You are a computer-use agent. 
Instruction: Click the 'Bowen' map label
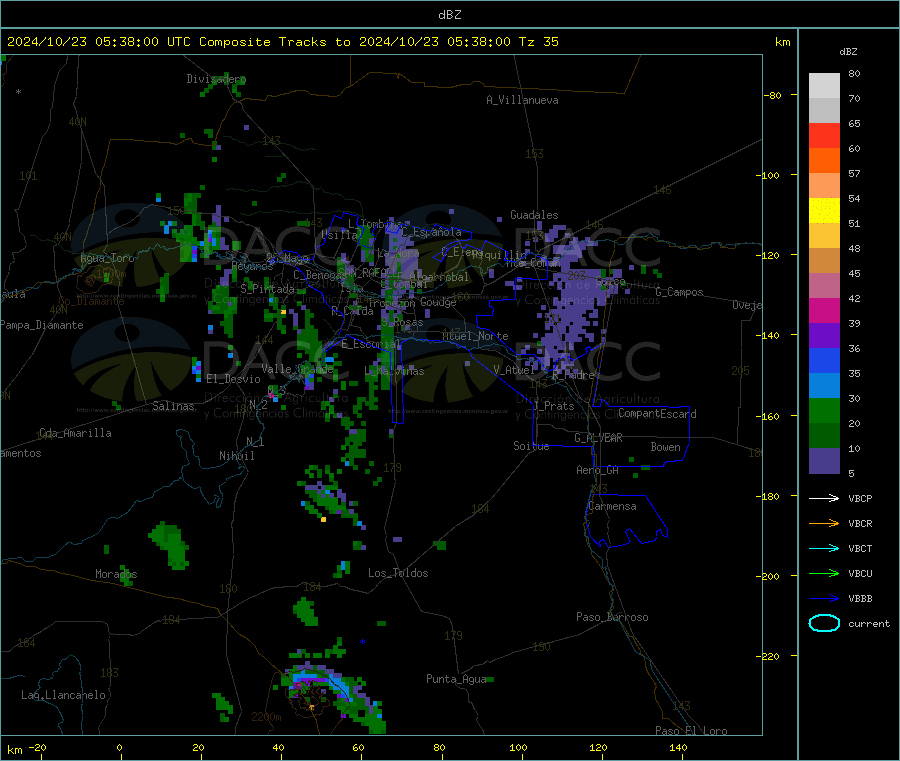tap(665, 446)
